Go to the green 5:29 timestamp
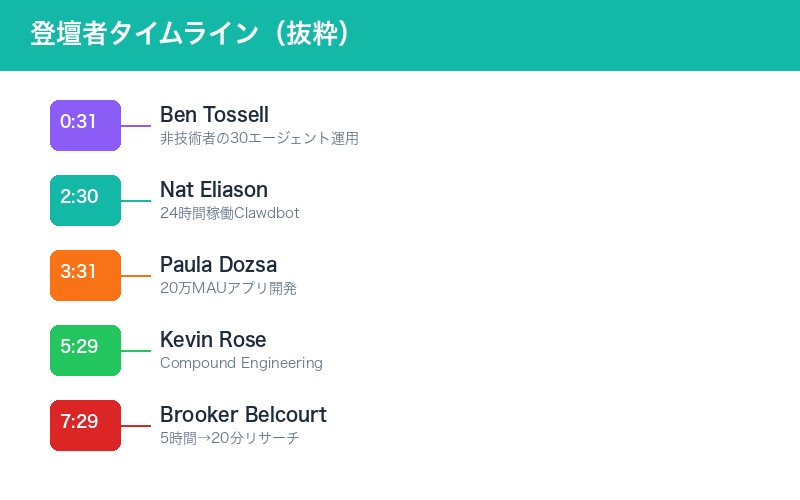800x500 pixels. click(x=85, y=350)
